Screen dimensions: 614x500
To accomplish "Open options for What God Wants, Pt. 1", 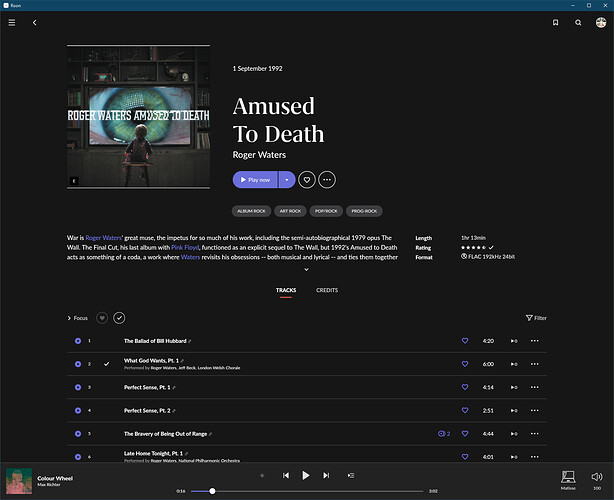I will click(535, 364).
